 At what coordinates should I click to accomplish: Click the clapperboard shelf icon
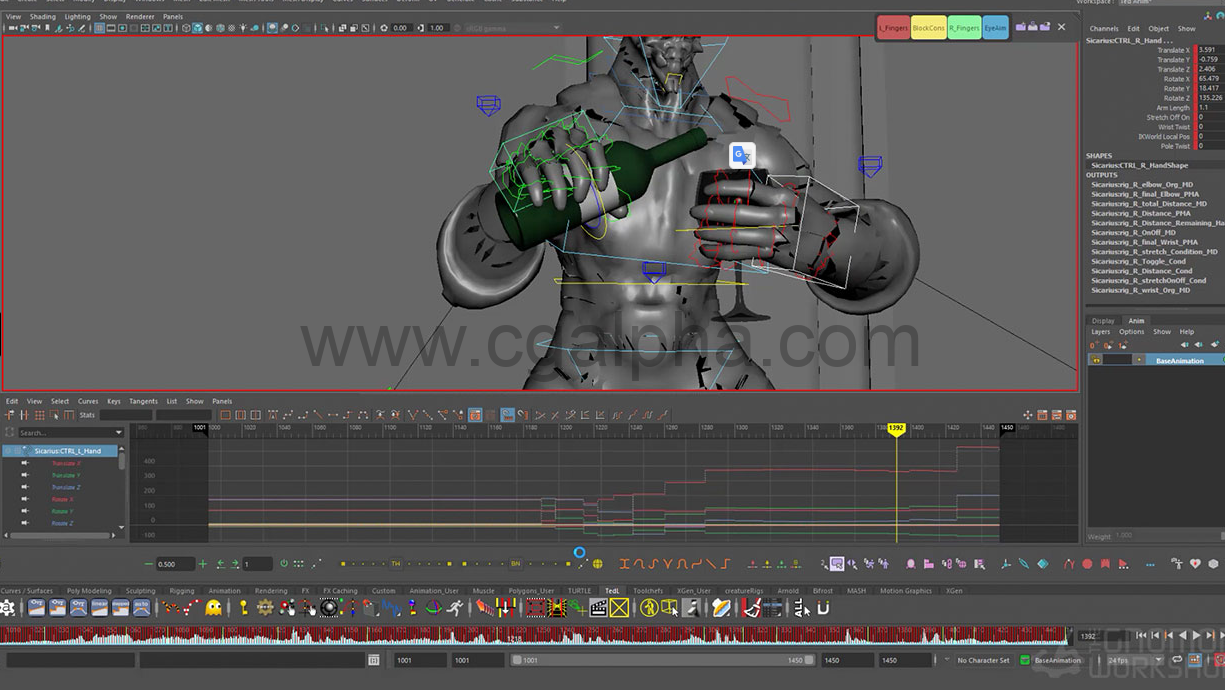click(x=599, y=608)
